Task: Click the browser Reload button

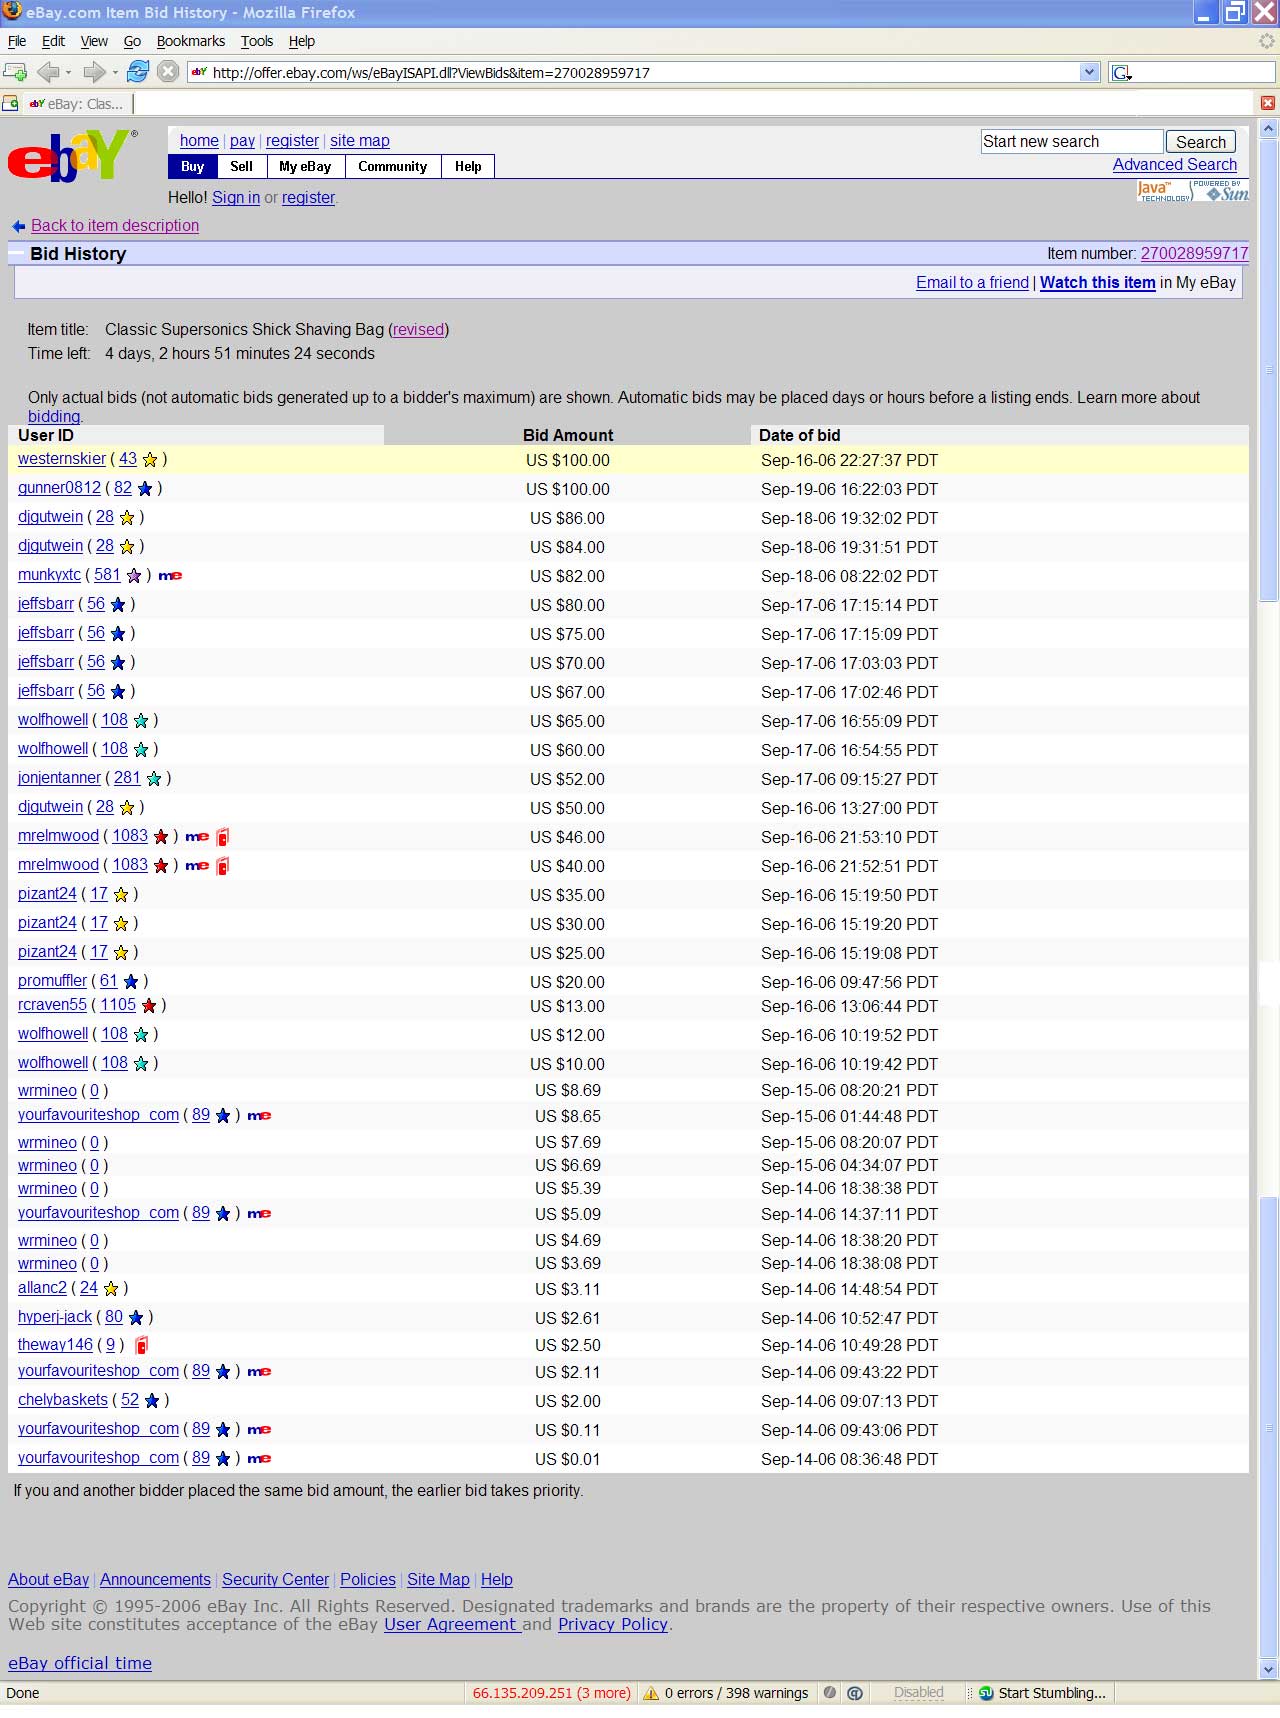Action: coord(138,72)
